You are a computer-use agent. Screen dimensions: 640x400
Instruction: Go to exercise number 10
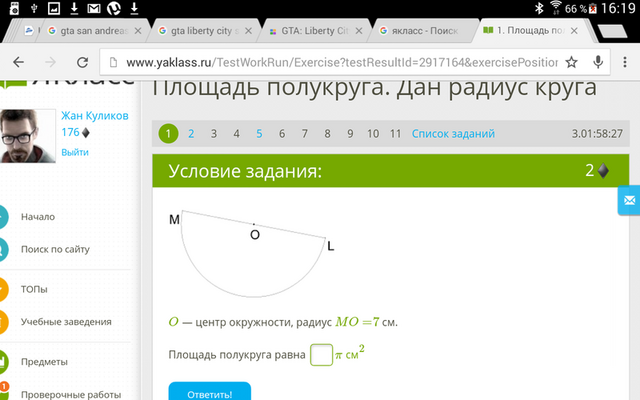[x=373, y=134]
